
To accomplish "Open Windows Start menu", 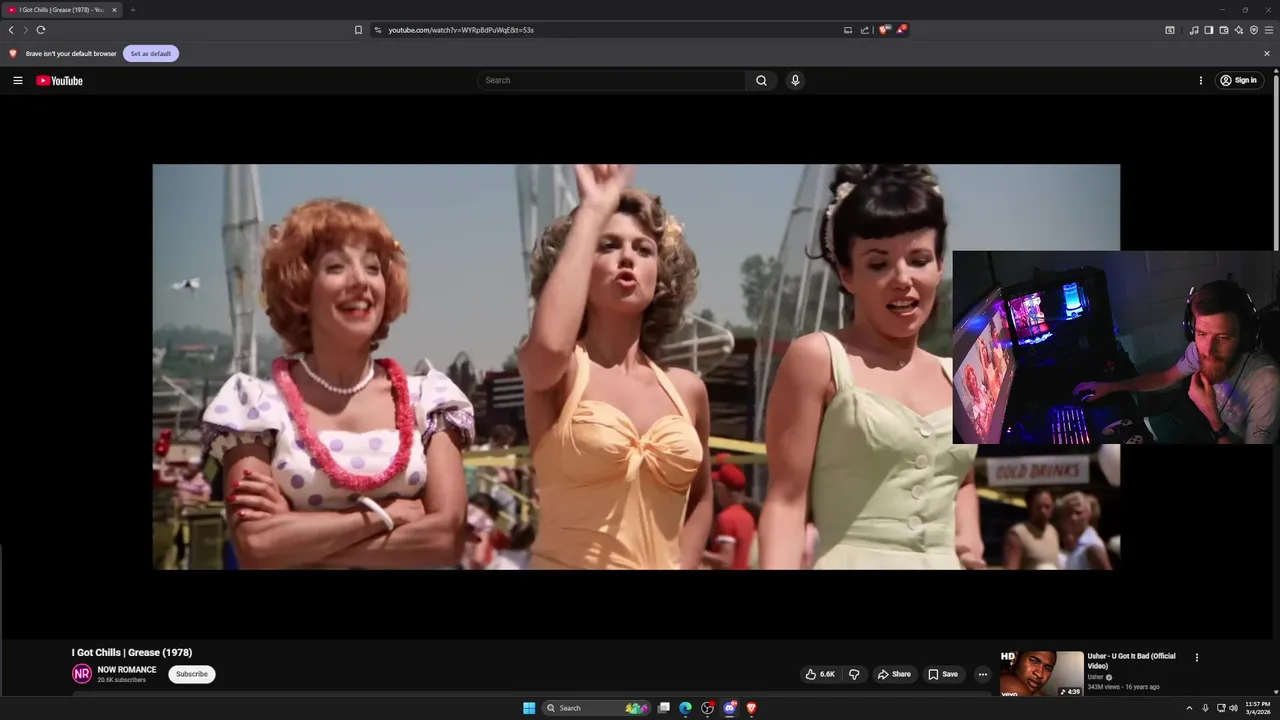I will point(529,708).
